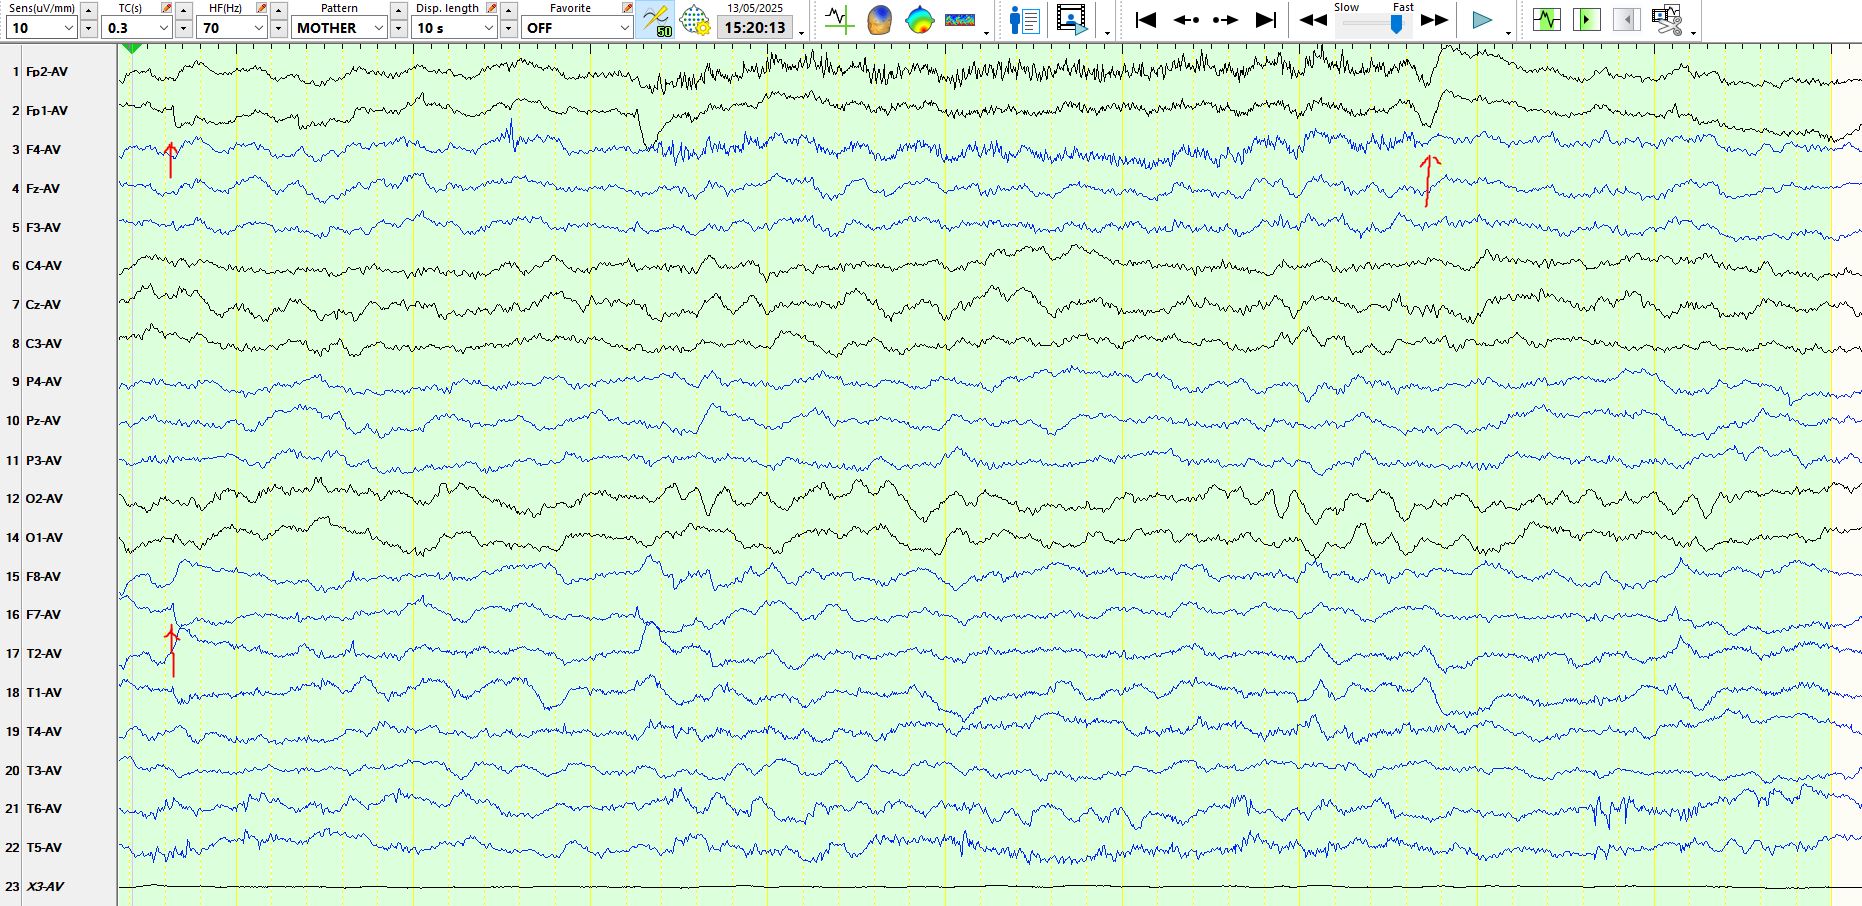Edit Disp. length settings with pencil icon
1862x906 pixels.
click(492, 8)
